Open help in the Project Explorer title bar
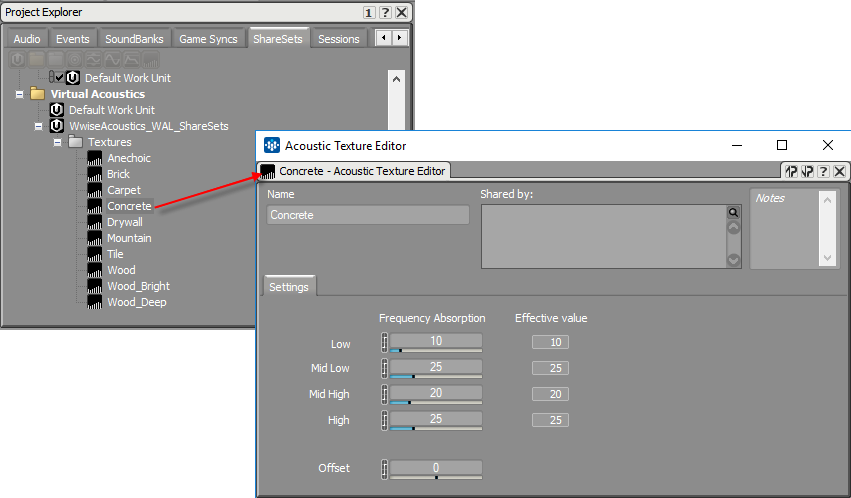Viewport: 851px width, 498px height. 385,12
